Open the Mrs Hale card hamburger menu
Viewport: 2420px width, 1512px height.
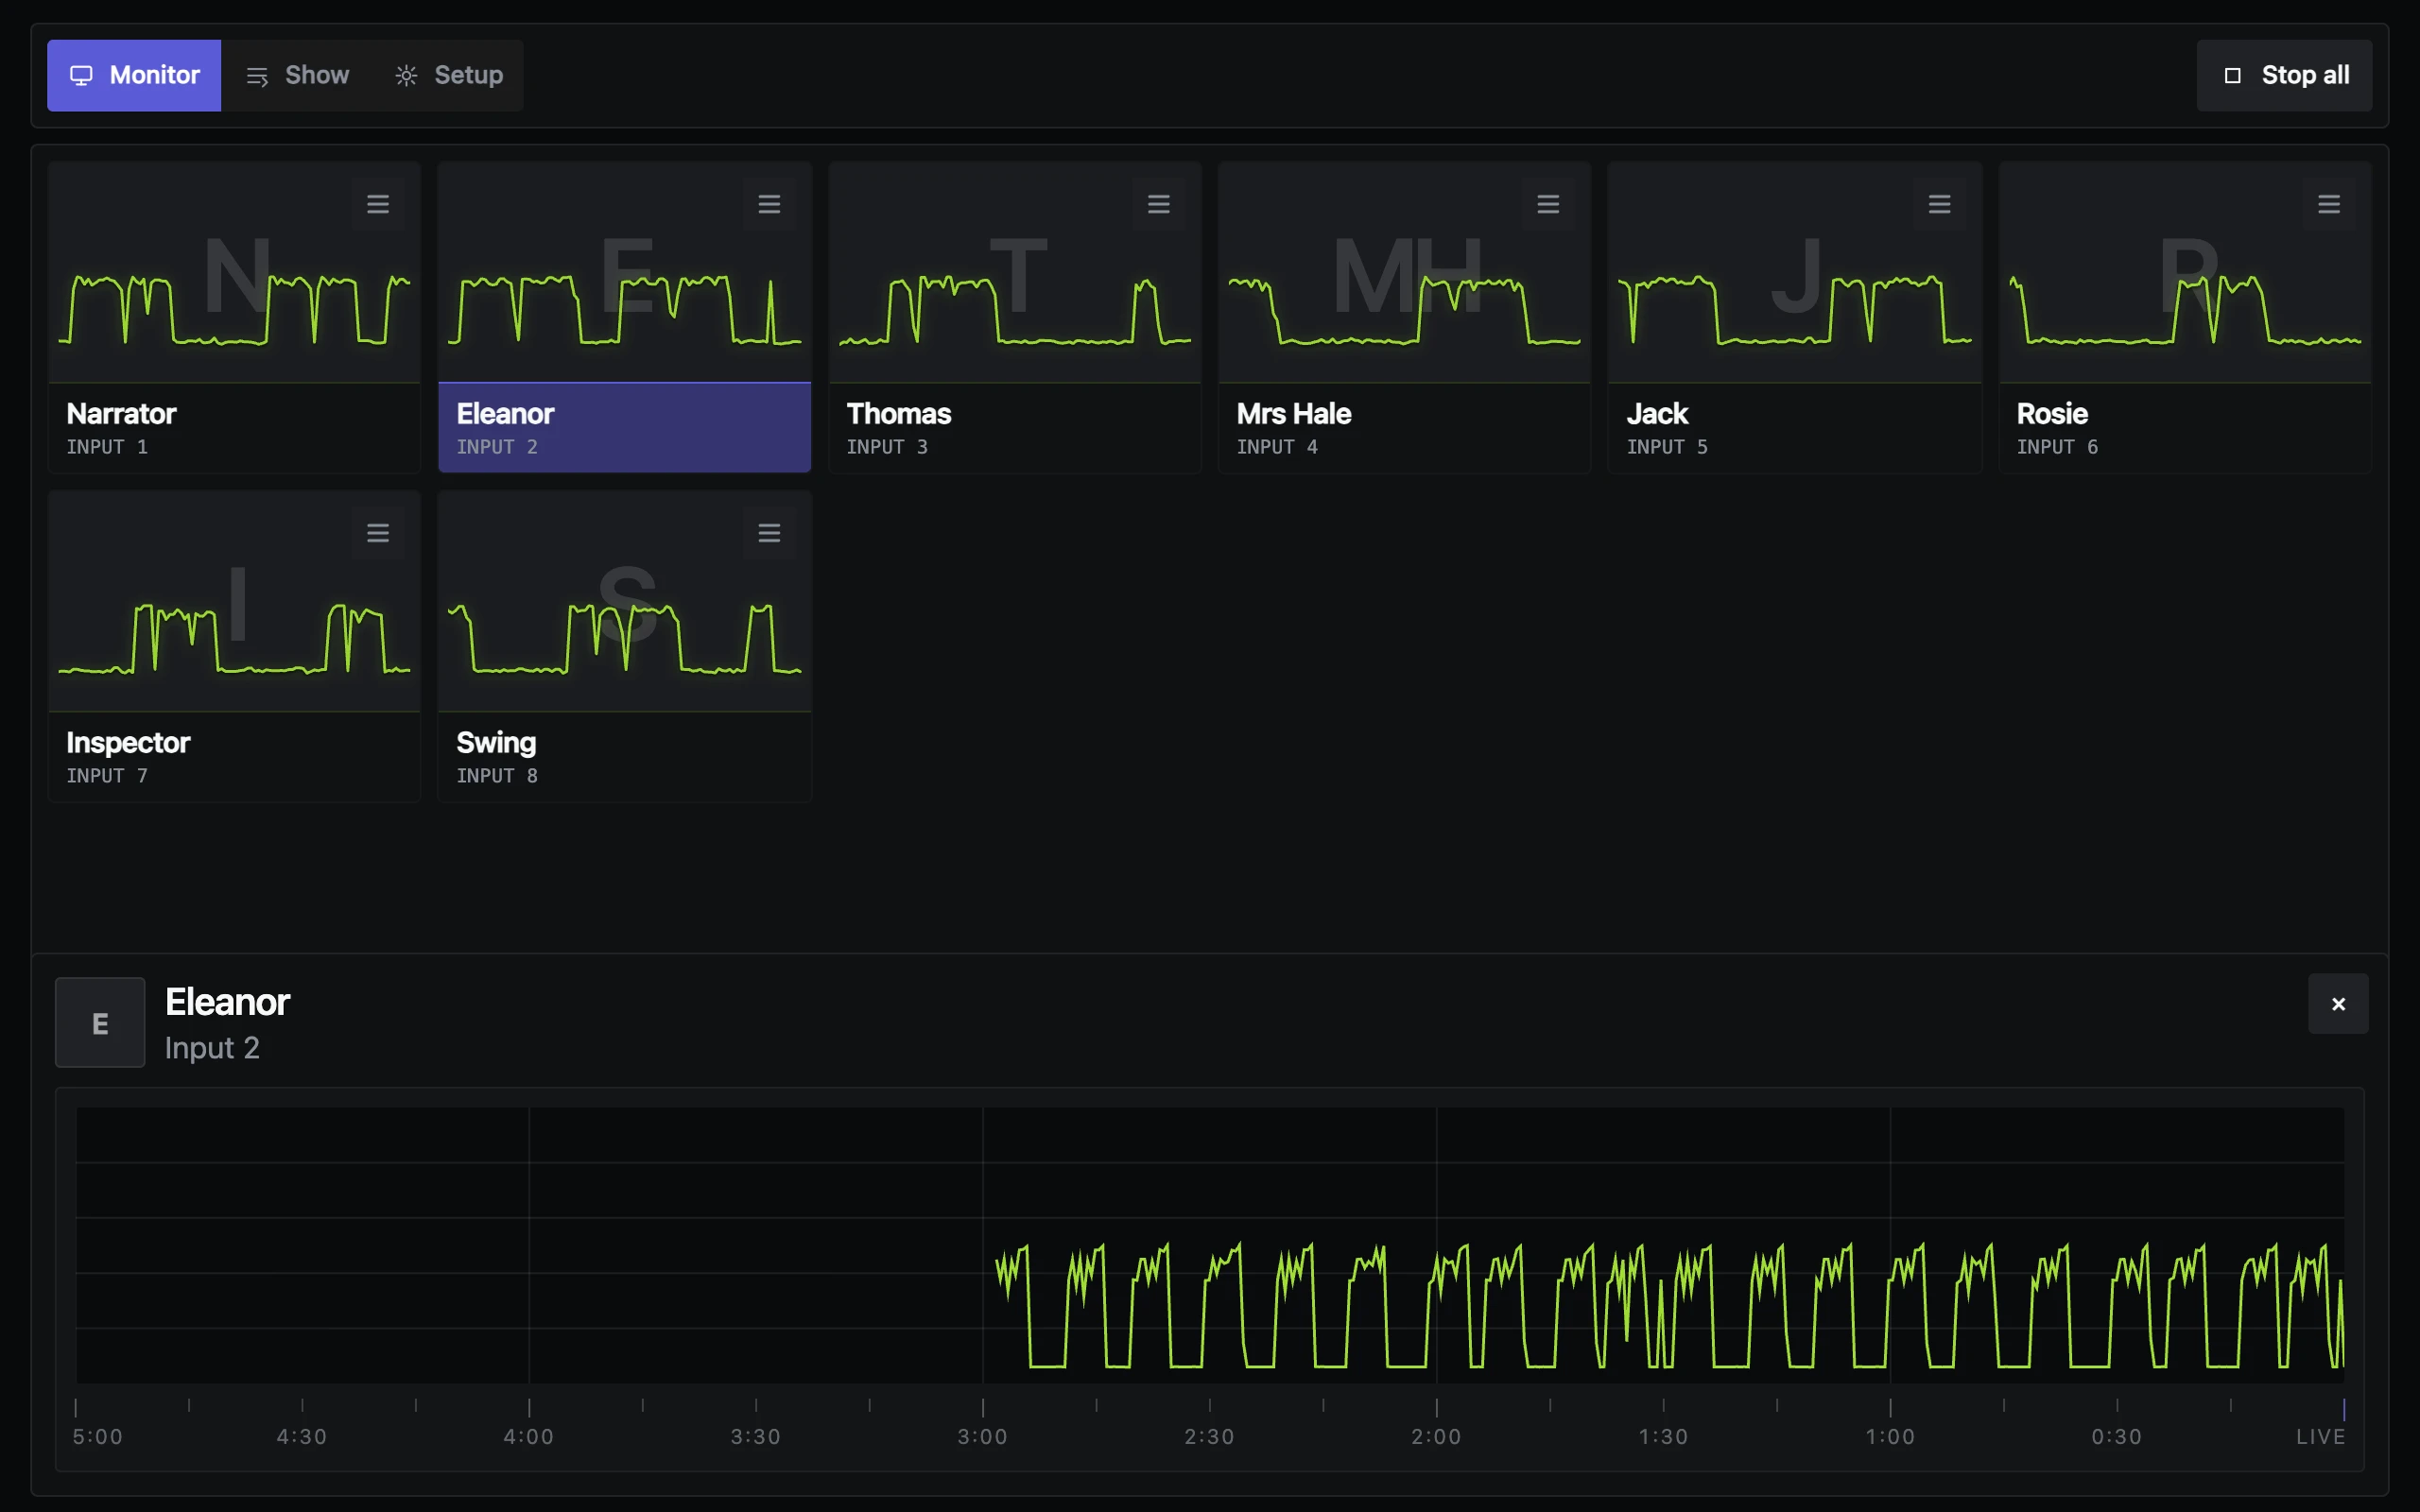pyautogui.click(x=1548, y=204)
